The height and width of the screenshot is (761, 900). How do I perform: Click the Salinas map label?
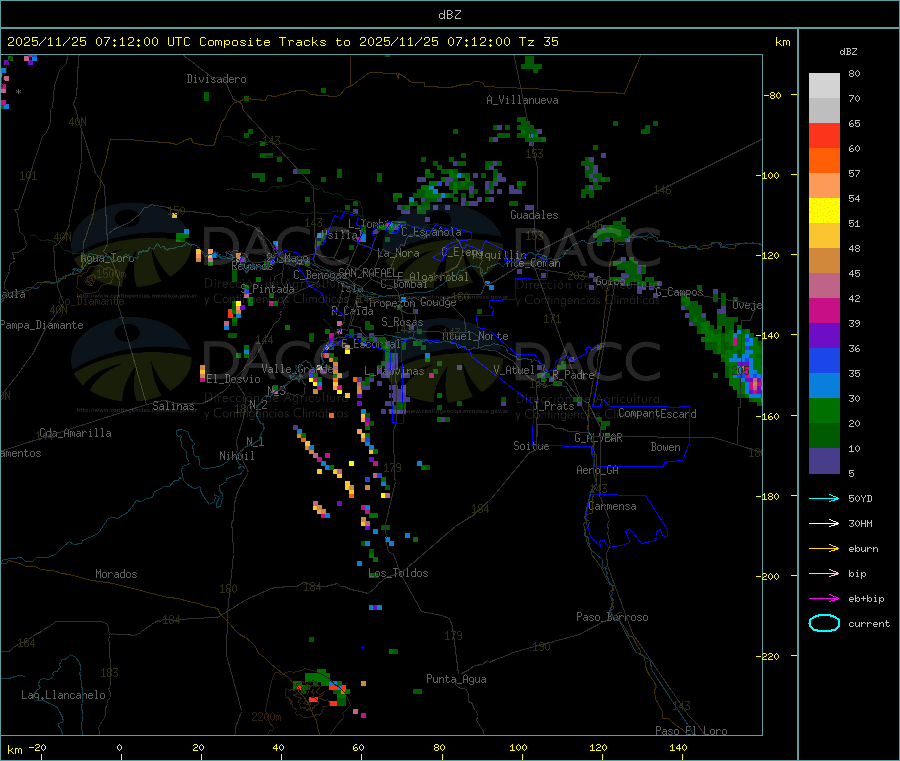point(173,406)
